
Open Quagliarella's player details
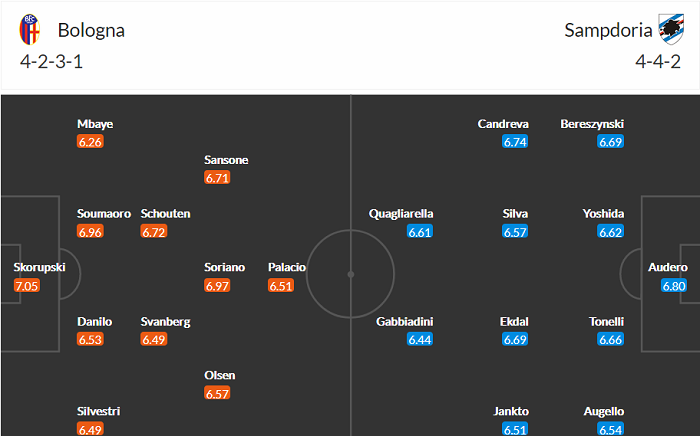(401, 213)
